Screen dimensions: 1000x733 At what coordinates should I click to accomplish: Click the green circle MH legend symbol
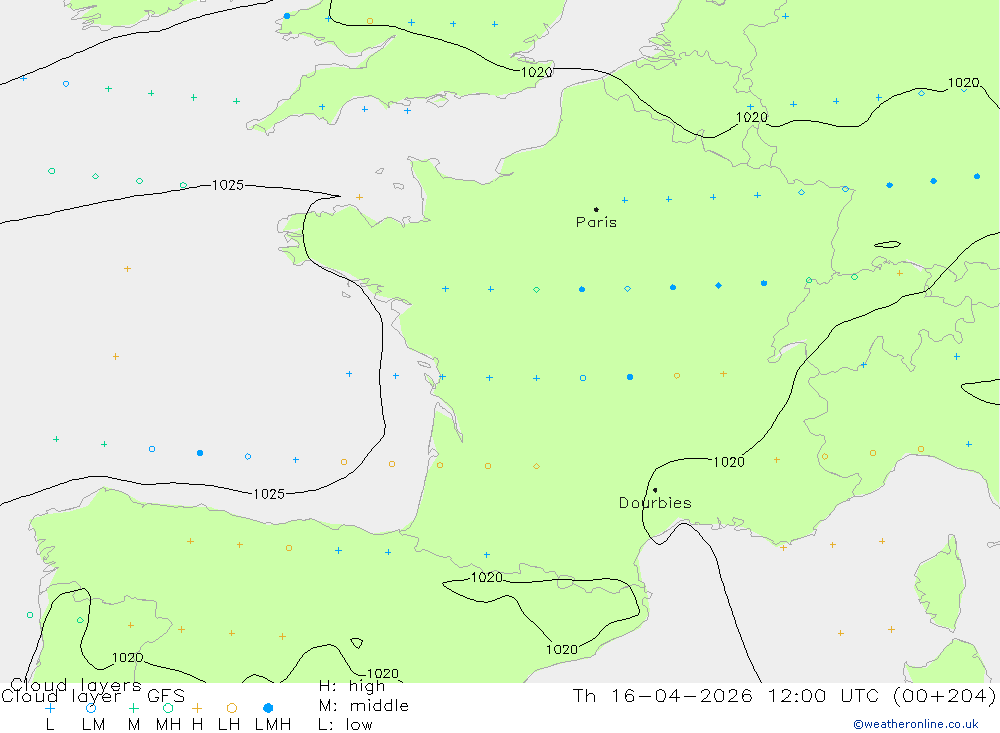[x=168, y=708]
